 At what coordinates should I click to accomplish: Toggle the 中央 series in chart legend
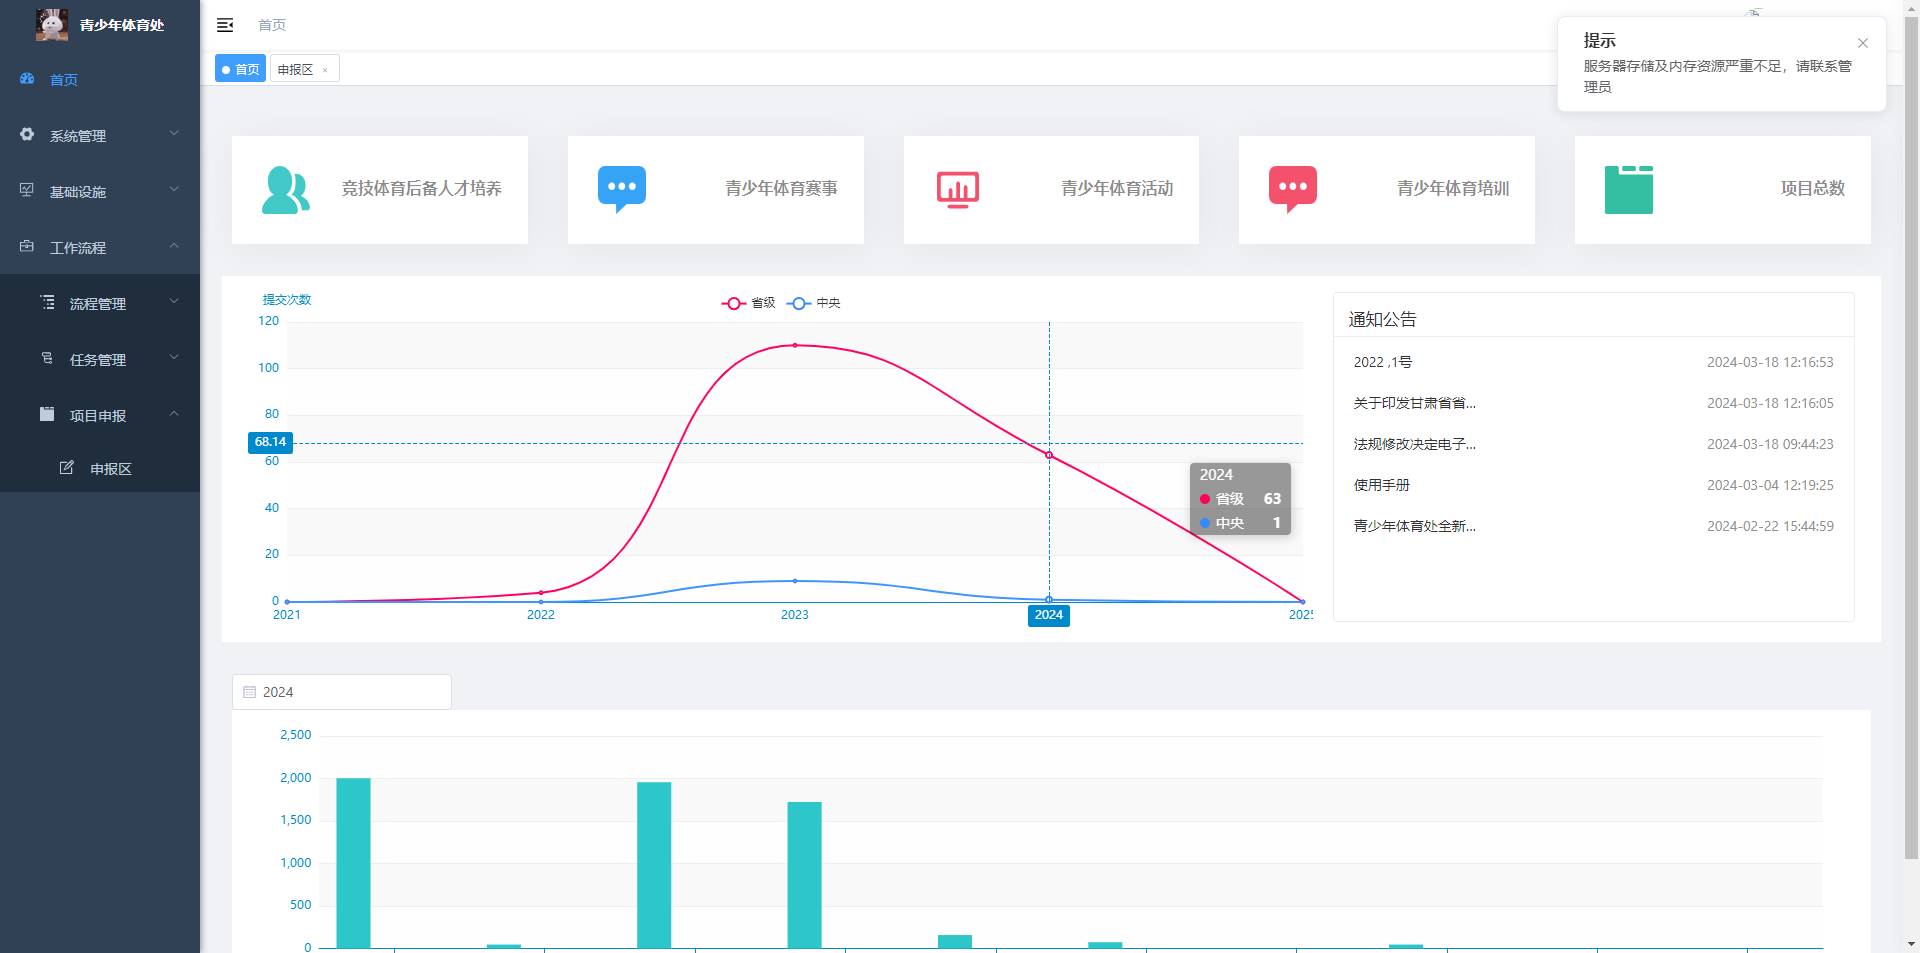(x=814, y=303)
